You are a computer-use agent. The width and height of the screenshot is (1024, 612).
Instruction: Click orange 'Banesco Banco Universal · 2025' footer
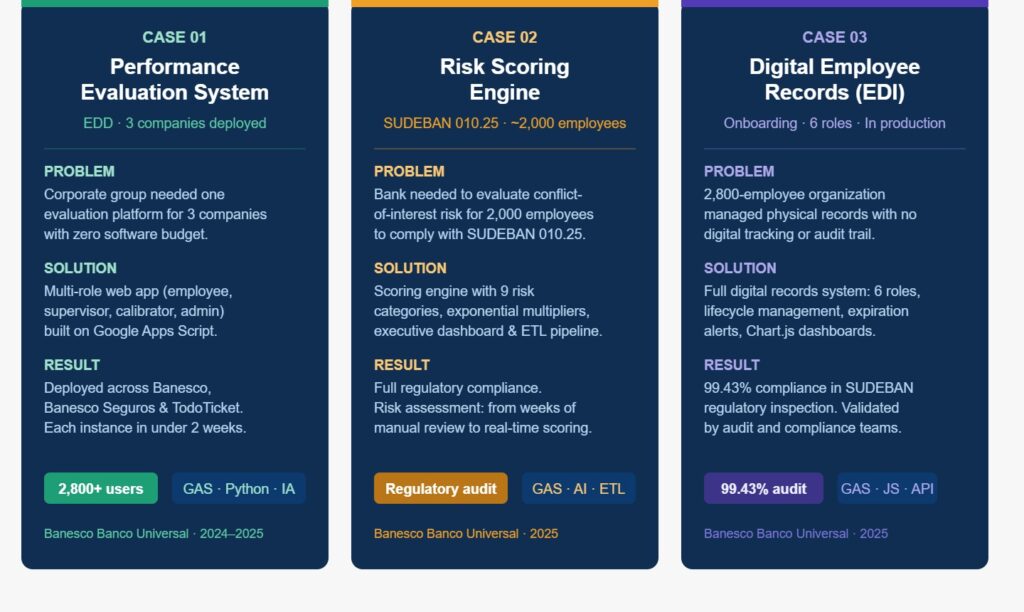coord(466,534)
